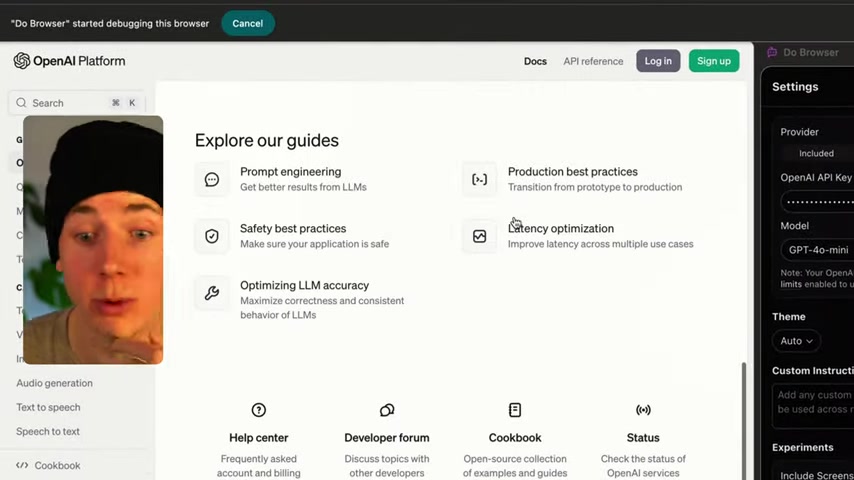Click the Settings panel heading
The image size is (854, 480).
click(x=795, y=87)
